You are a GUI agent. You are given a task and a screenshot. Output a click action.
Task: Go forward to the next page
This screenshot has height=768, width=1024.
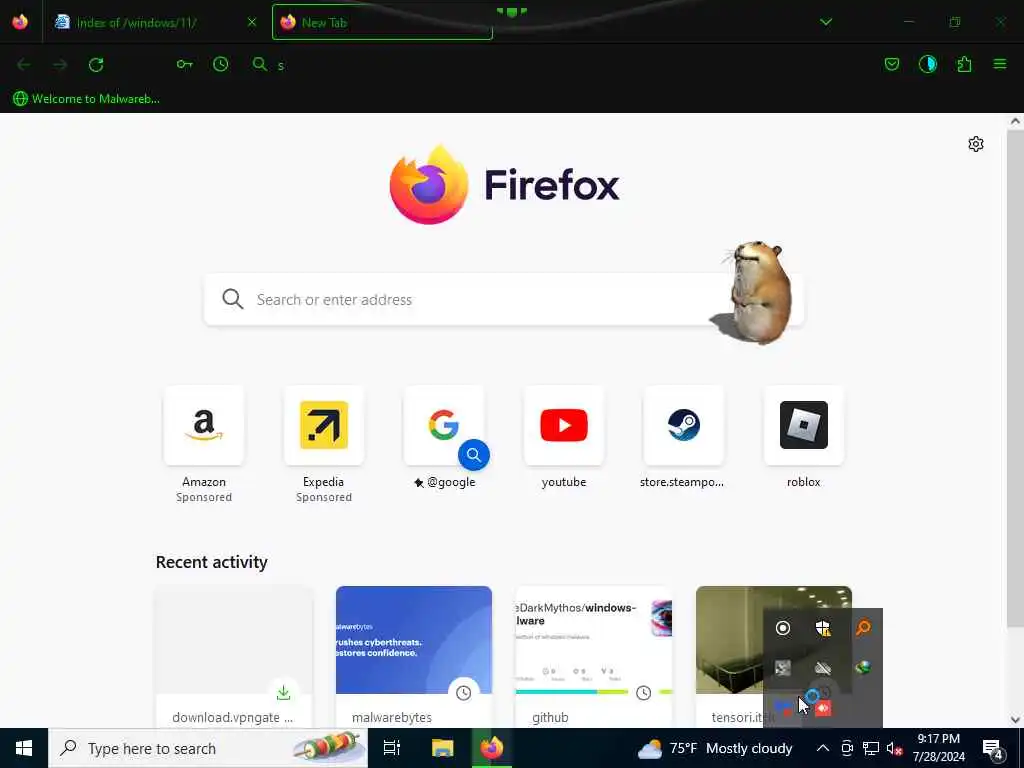[x=60, y=64]
